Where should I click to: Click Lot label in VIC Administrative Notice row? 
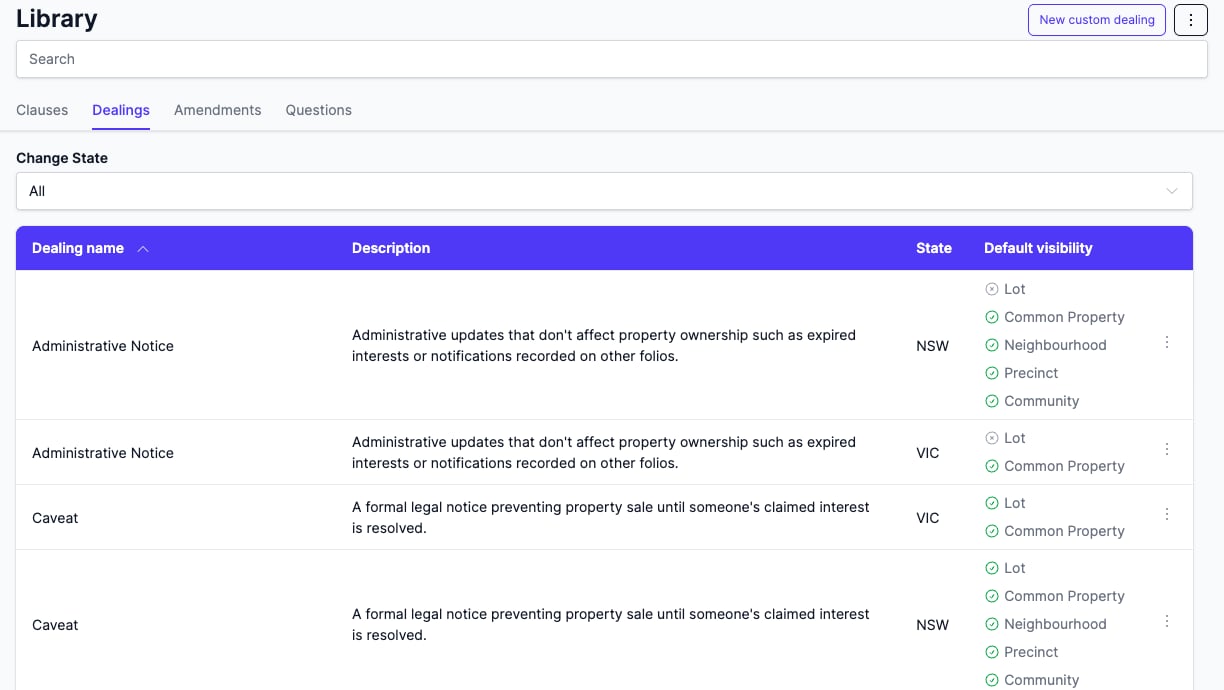(x=1015, y=438)
